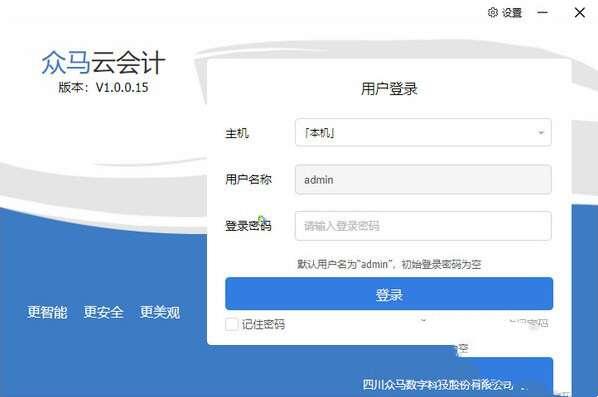This screenshot has height=397, width=598.
Task: Open the 设置 settings gear
Action: [x=505, y=13]
